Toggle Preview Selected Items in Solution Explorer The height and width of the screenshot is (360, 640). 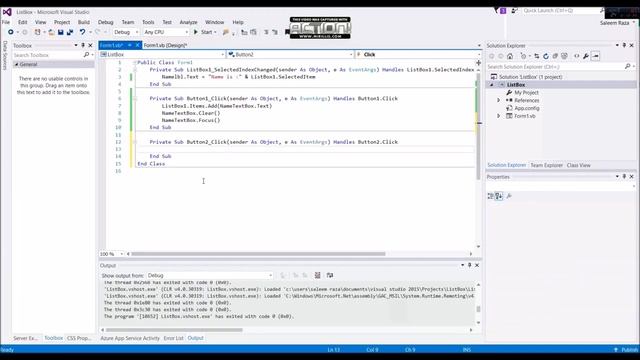click(596, 56)
